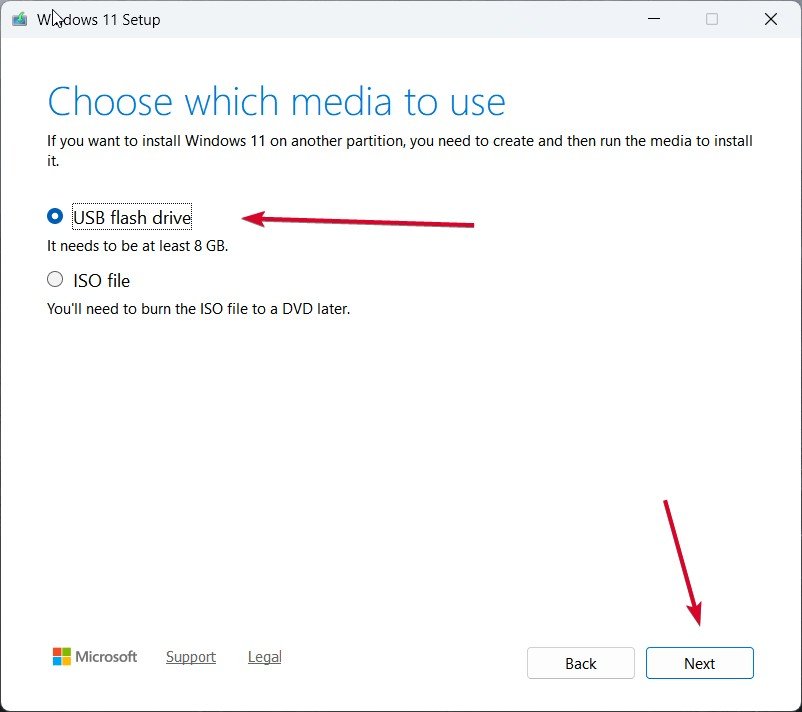Click the maximize button

[x=712, y=19]
